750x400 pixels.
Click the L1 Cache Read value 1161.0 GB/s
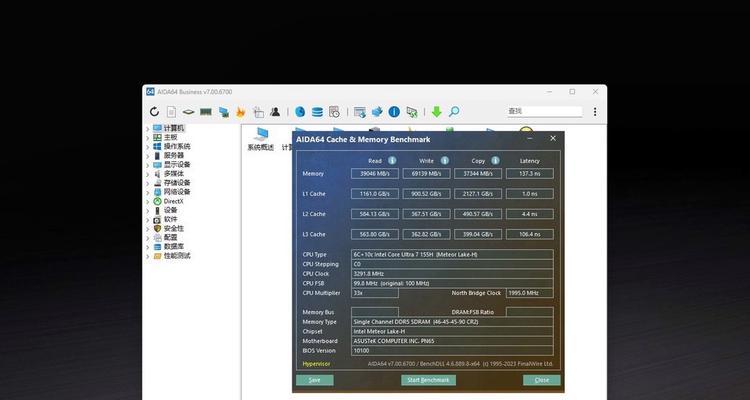pyautogui.click(x=375, y=194)
